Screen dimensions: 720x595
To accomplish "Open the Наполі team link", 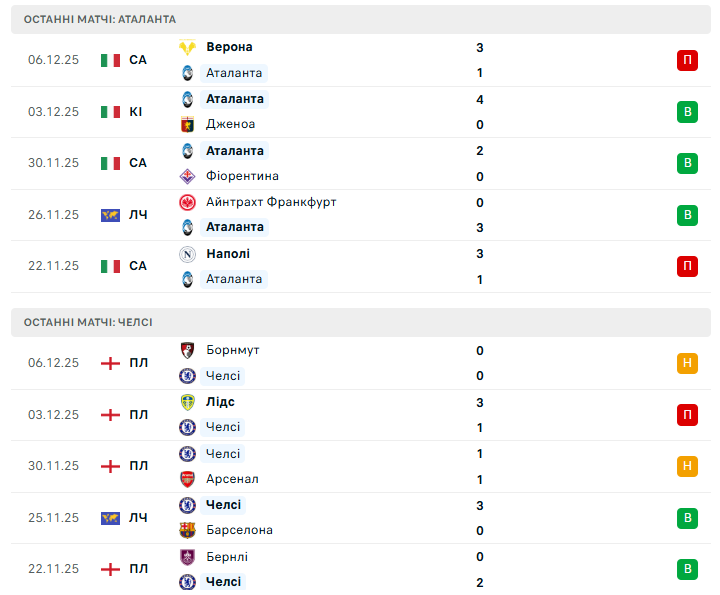I will click(x=228, y=254).
